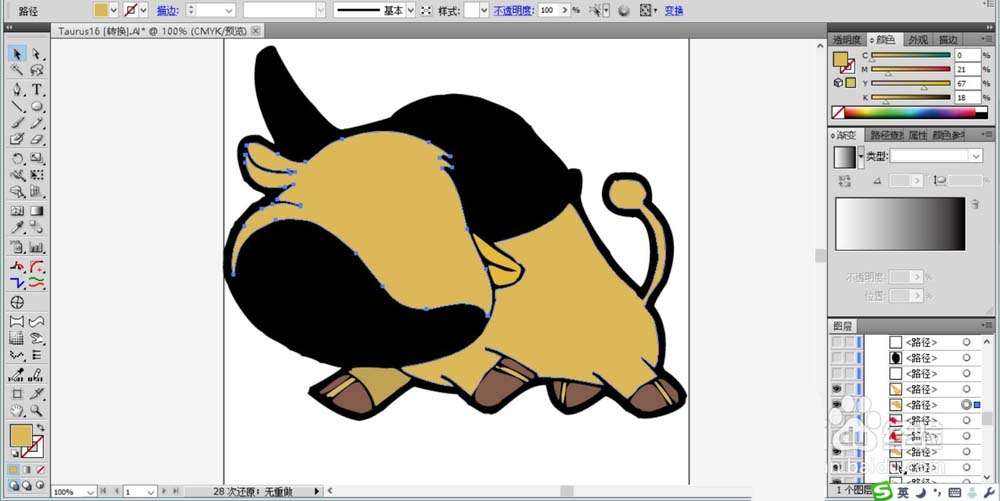Select the Magic Wand tool

tap(17, 70)
